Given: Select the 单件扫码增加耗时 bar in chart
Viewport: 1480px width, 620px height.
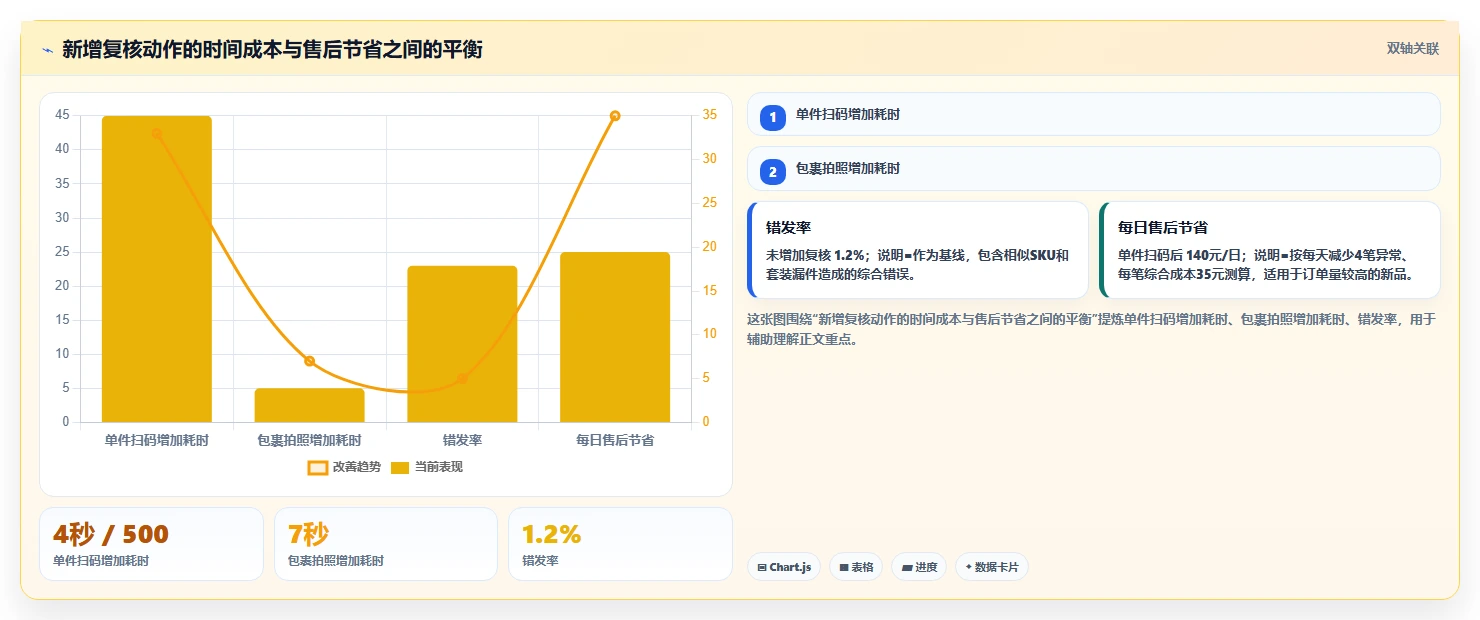Looking at the screenshot, I should click(x=157, y=269).
